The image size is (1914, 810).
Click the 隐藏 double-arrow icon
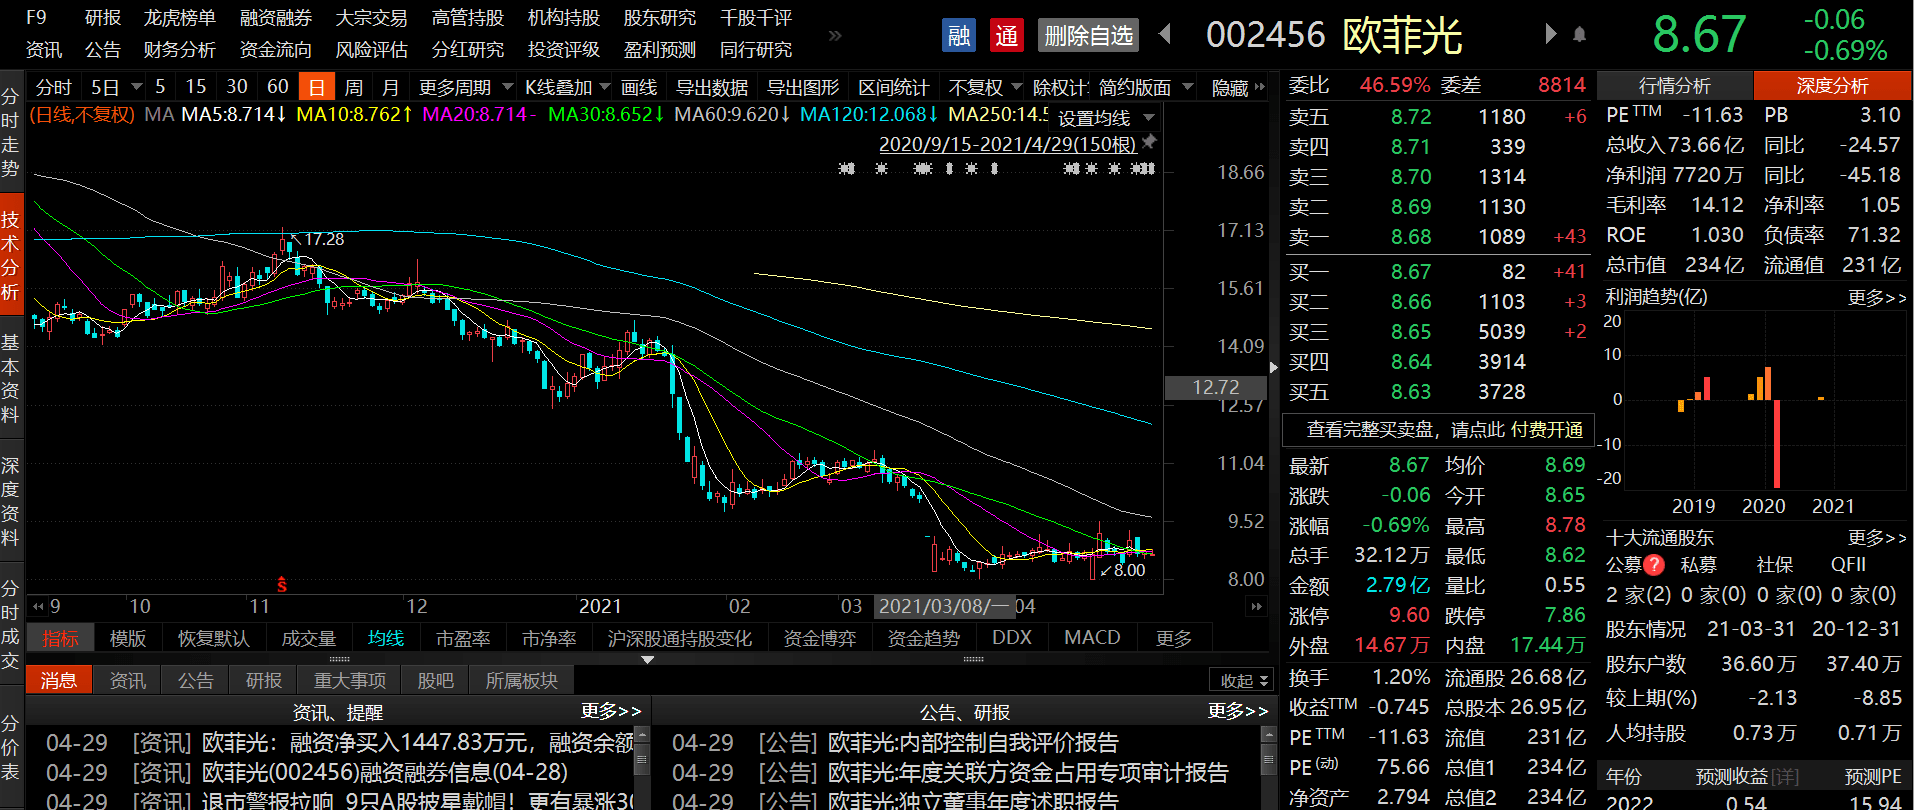click(1260, 87)
